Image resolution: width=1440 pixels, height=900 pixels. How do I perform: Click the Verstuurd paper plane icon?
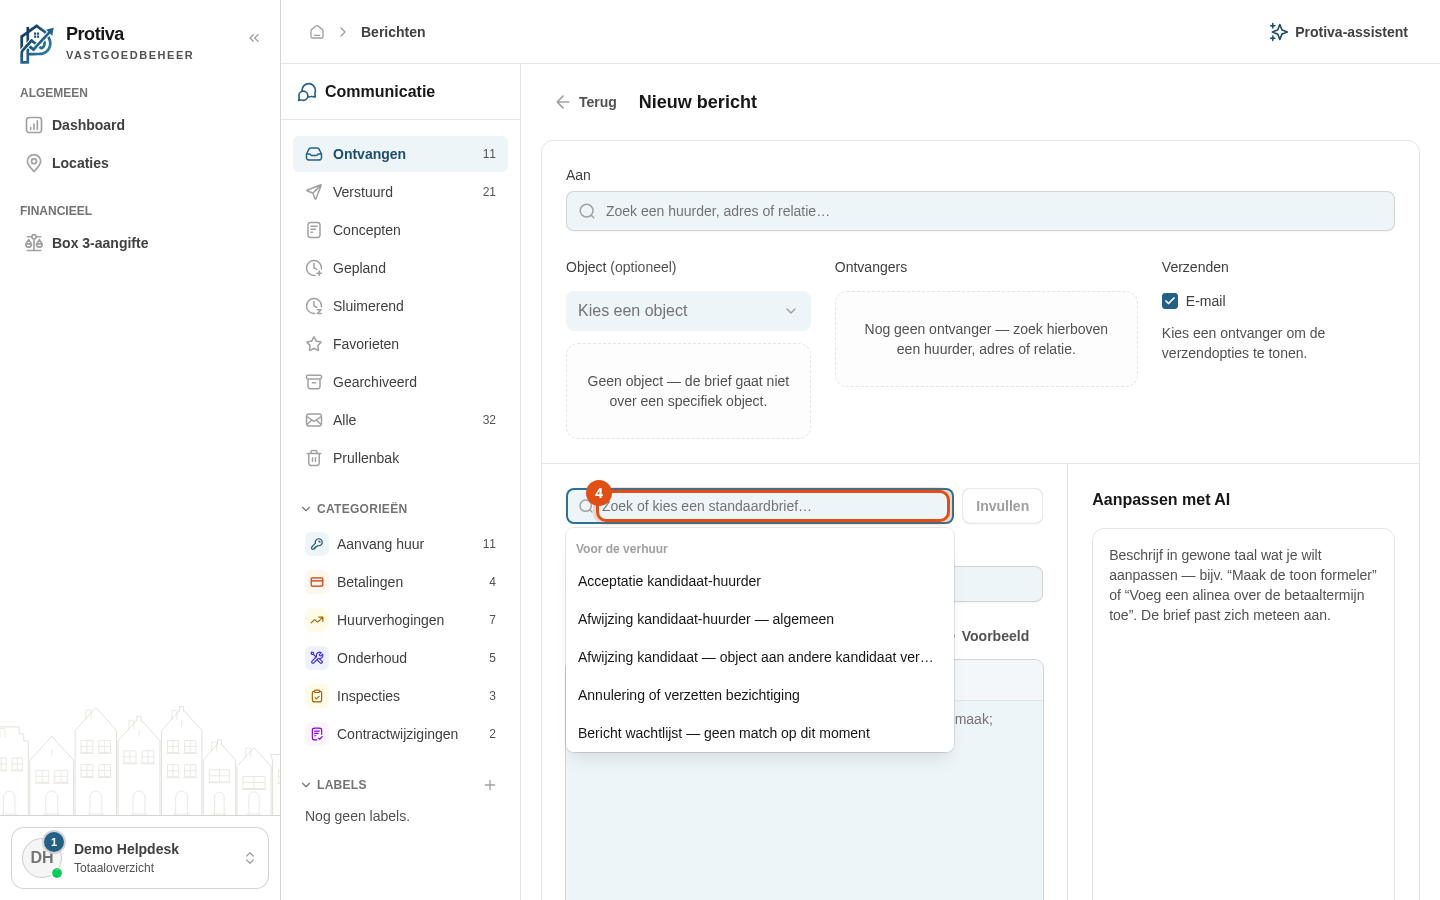tap(314, 192)
